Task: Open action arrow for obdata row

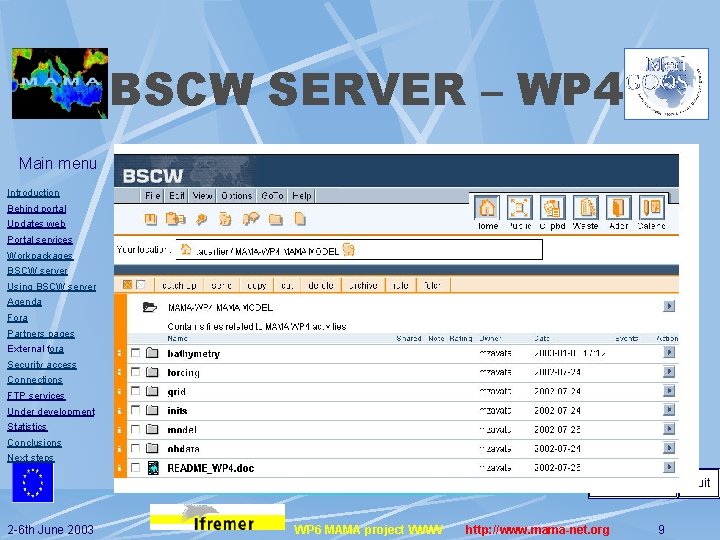Action: tap(669, 448)
